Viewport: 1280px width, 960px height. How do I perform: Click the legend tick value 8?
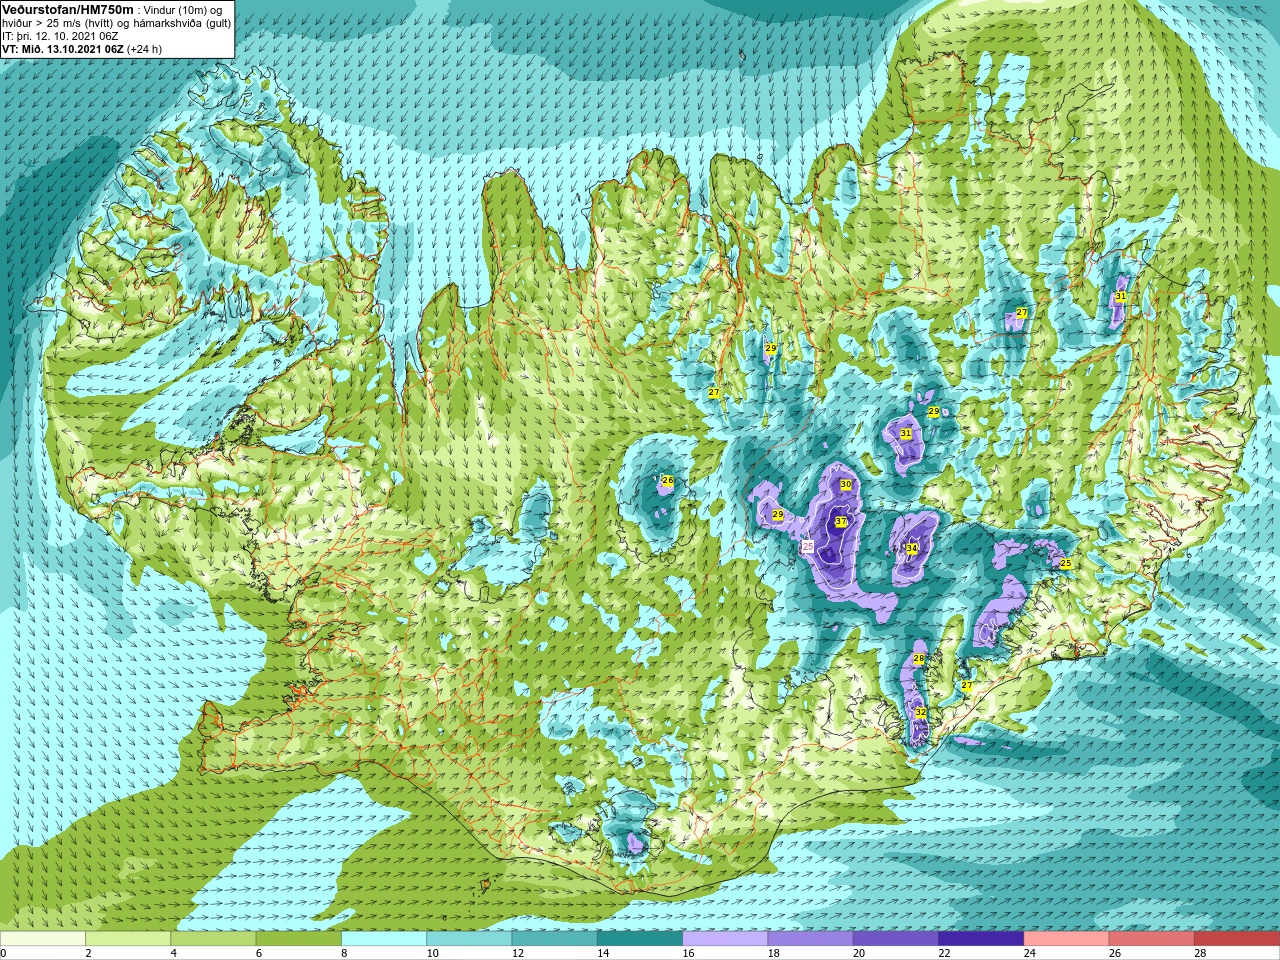[x=344, y=953]
